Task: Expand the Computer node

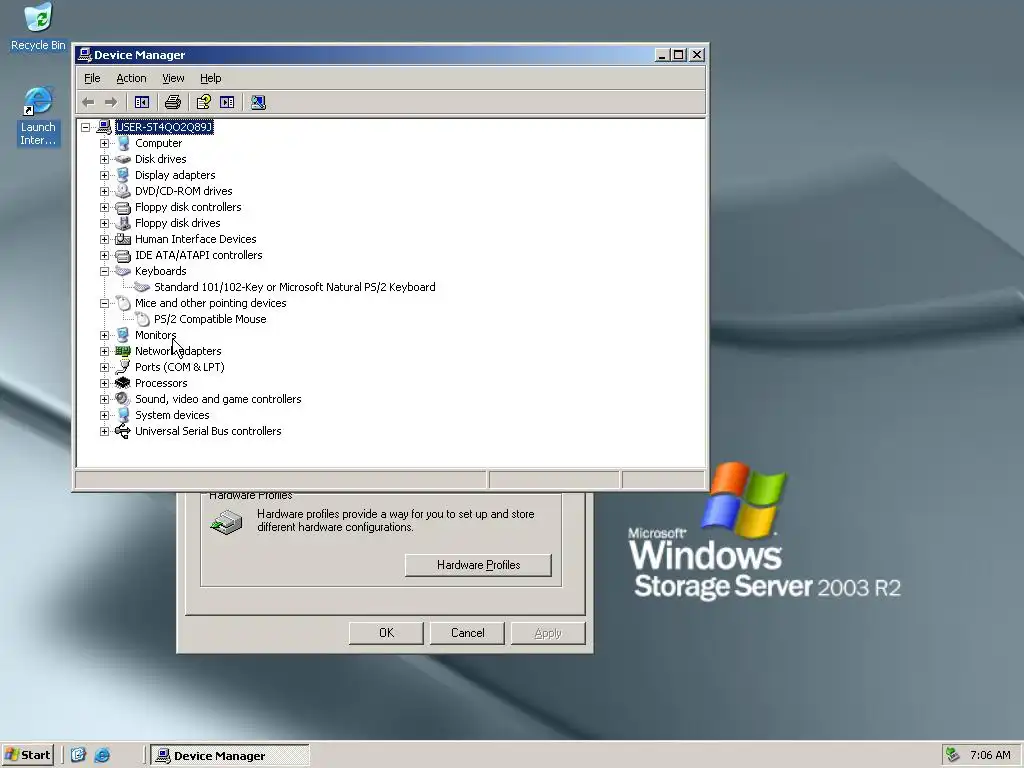Action: tap(104, 143)
